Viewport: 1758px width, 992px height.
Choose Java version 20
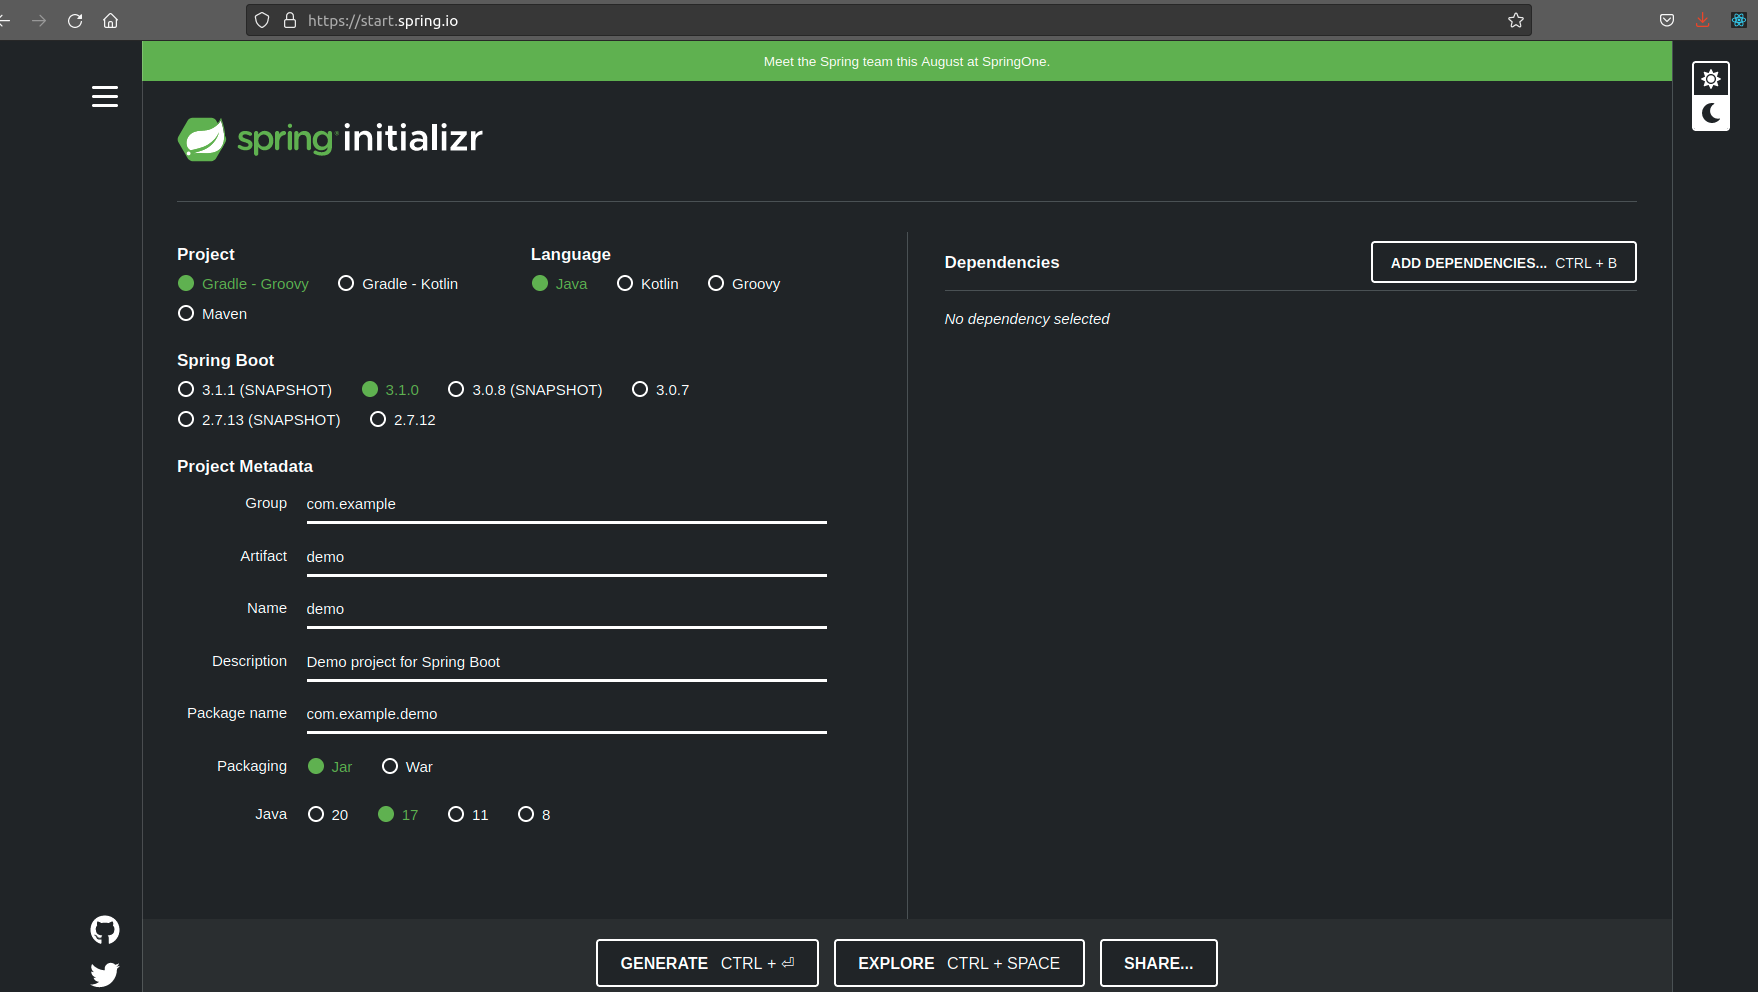(x=328, y=815)
